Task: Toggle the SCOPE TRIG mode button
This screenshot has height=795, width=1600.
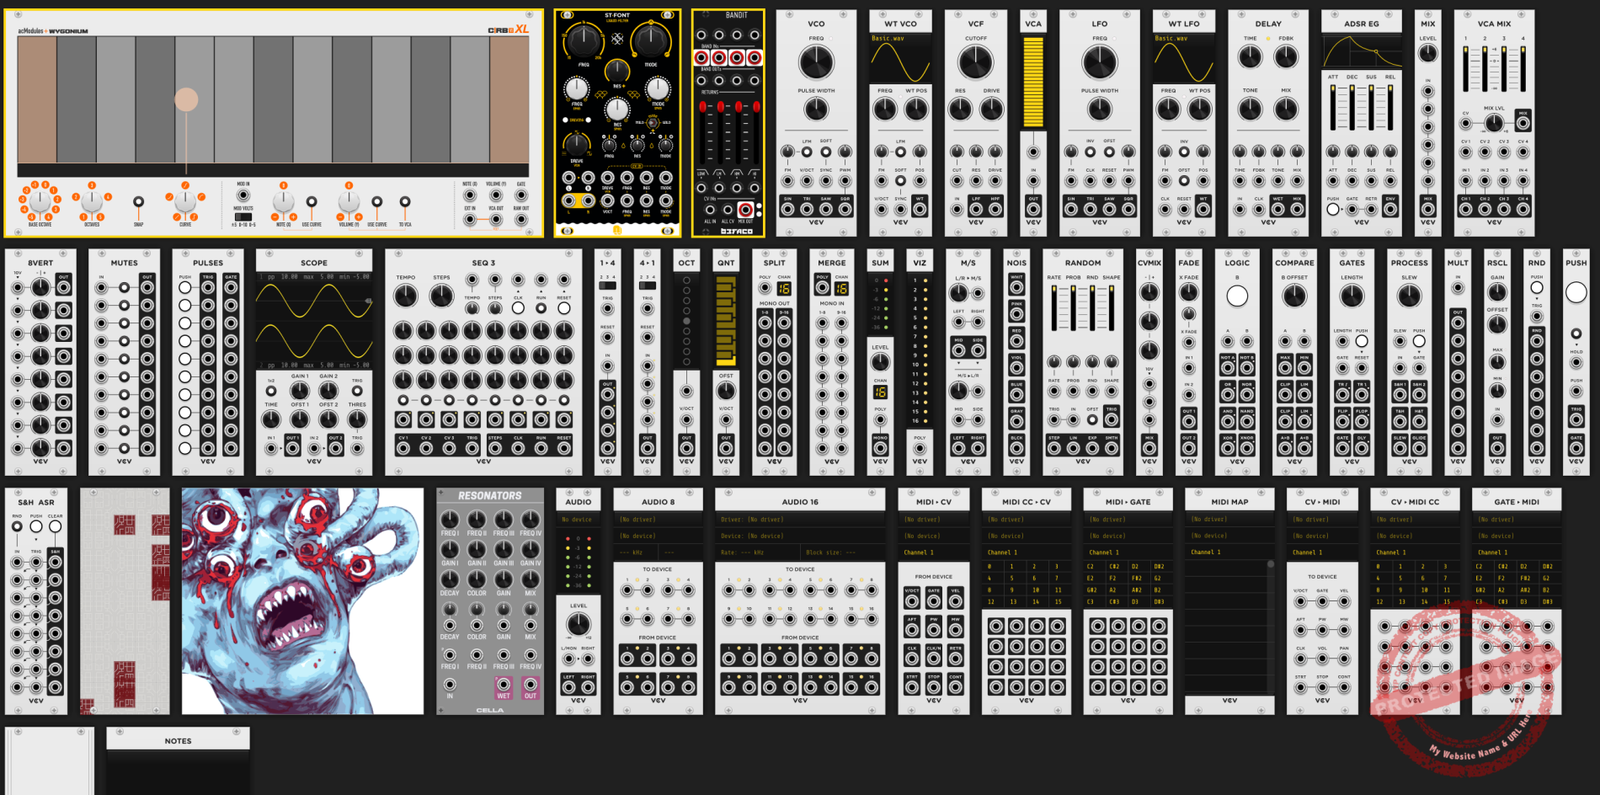Action: click(x=357, y=391)
